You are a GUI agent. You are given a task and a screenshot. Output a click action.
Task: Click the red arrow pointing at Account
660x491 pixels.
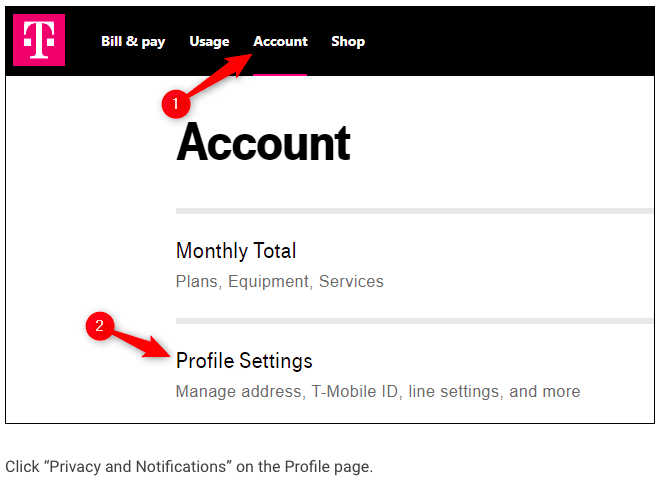(x=221, y=74)
